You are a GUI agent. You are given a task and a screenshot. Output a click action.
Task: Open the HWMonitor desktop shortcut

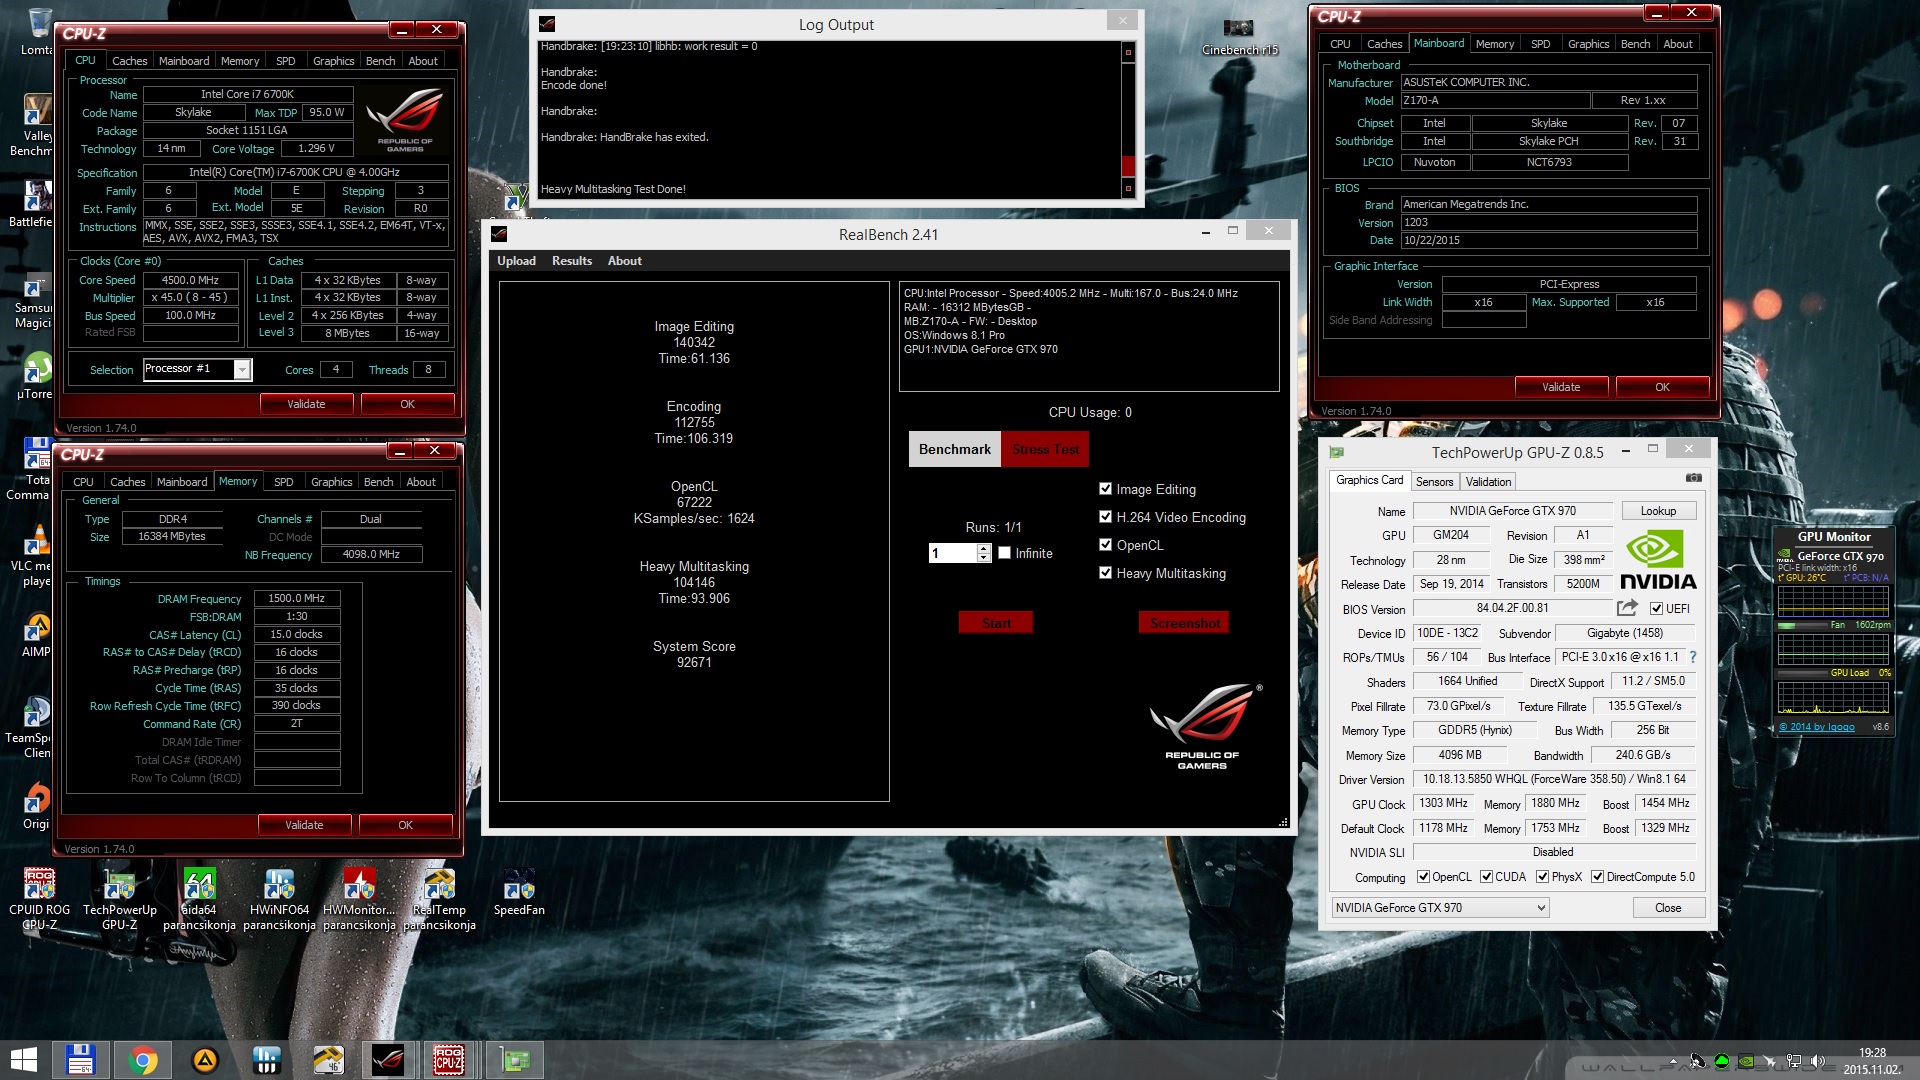click(359, 898)
